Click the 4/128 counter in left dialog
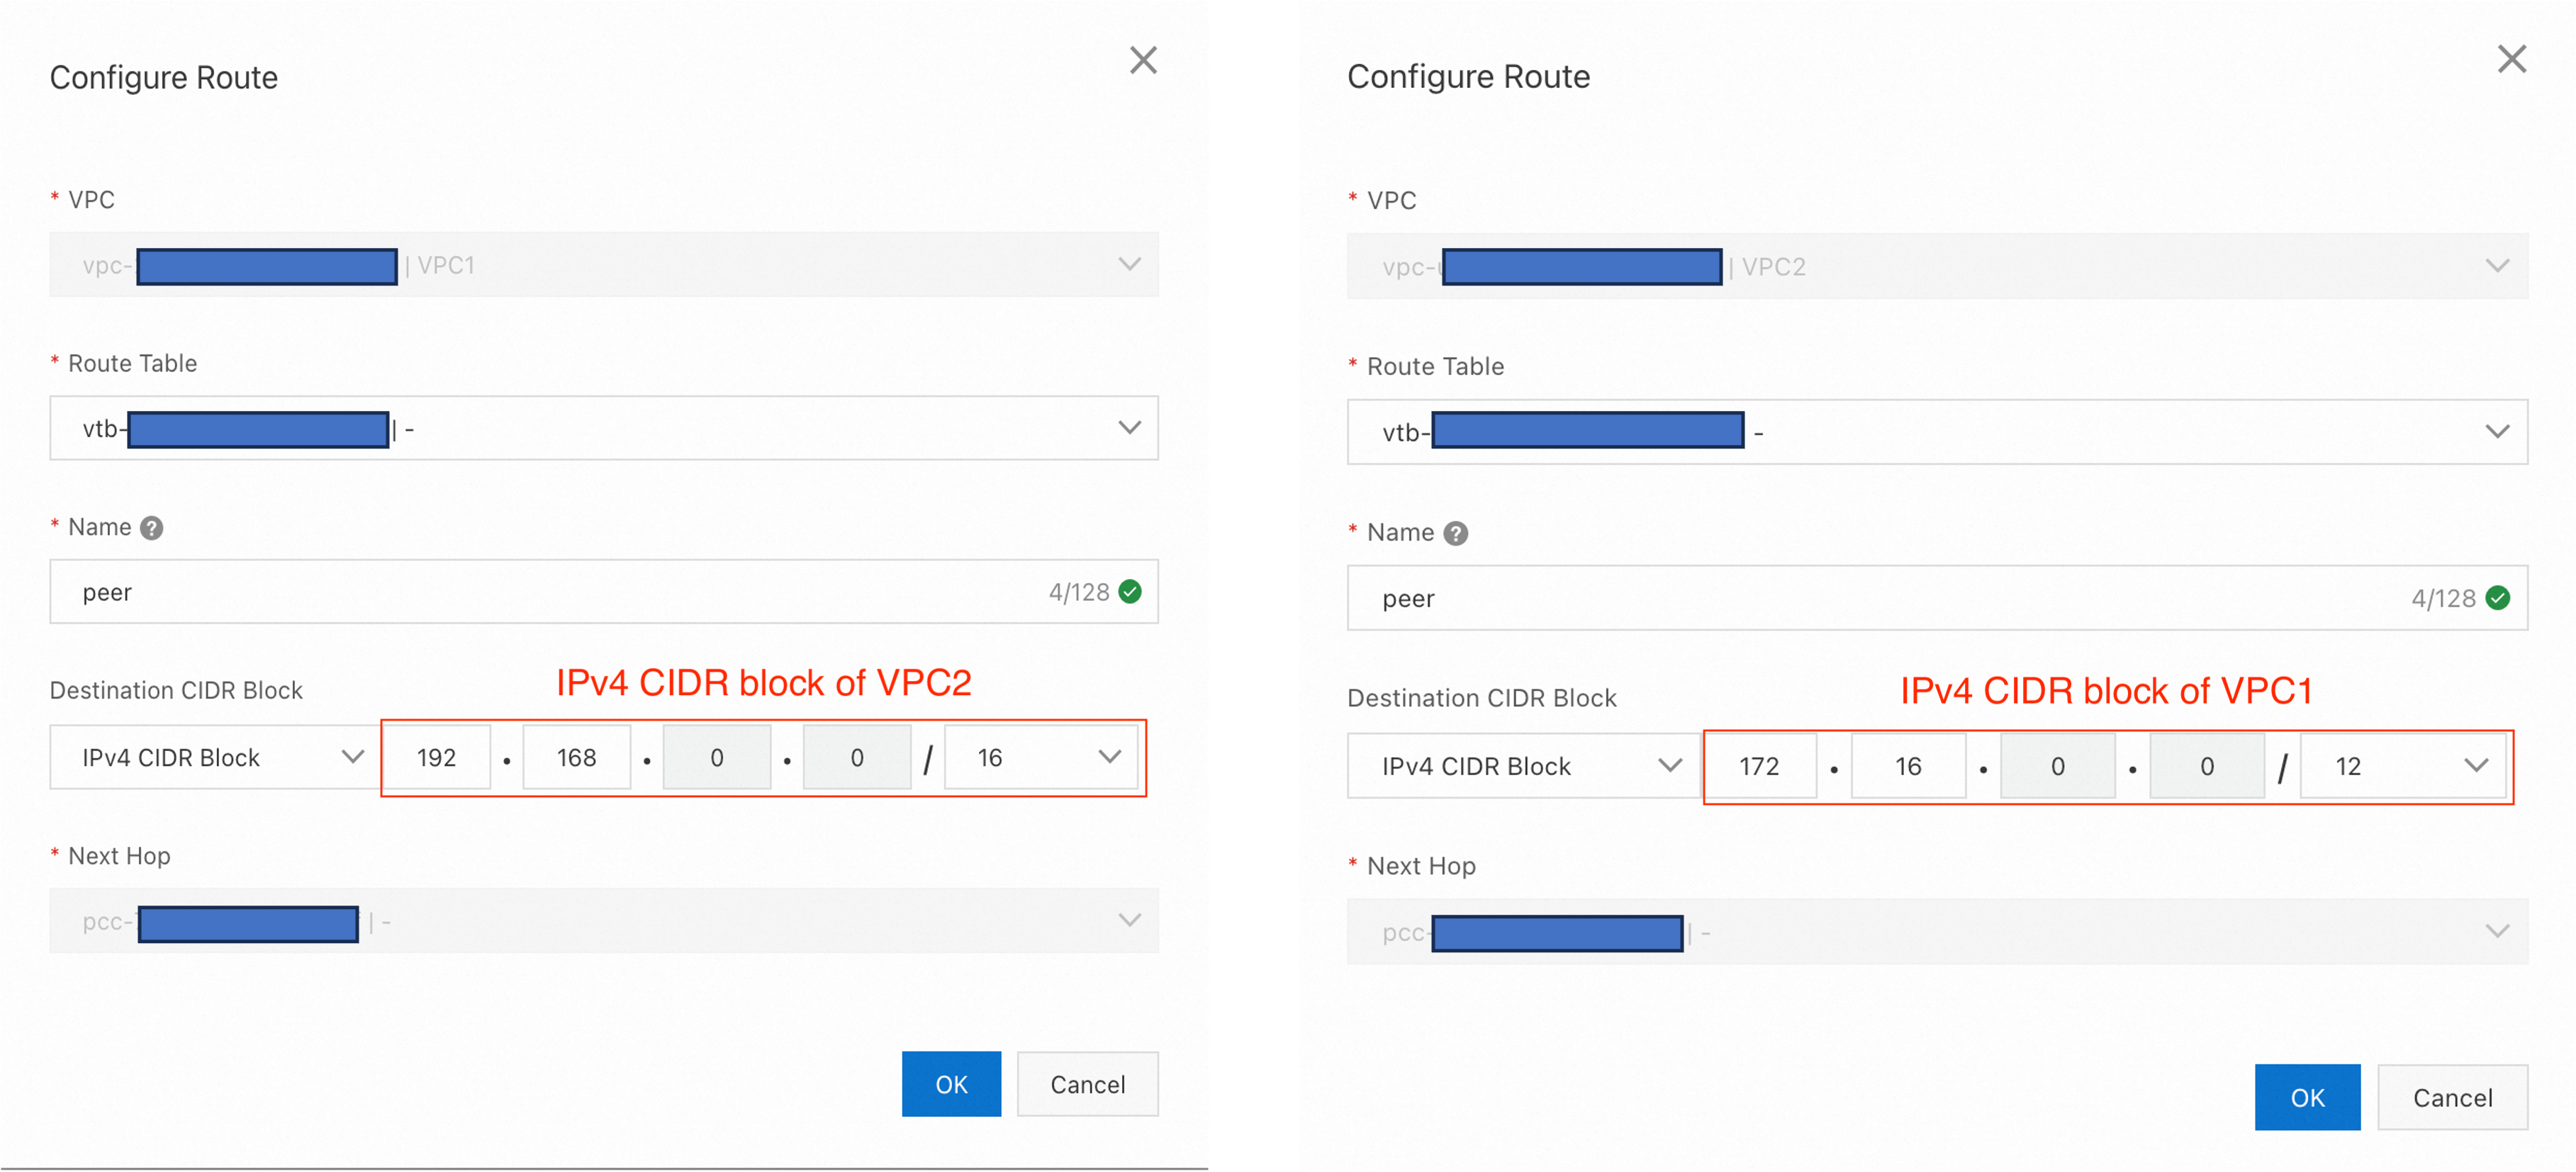2576x1172 pixels. click(x=1078, y=592)
